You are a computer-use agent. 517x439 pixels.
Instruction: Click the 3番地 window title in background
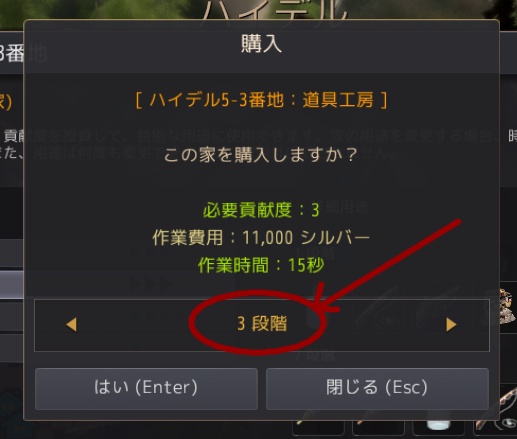(13, 53)
